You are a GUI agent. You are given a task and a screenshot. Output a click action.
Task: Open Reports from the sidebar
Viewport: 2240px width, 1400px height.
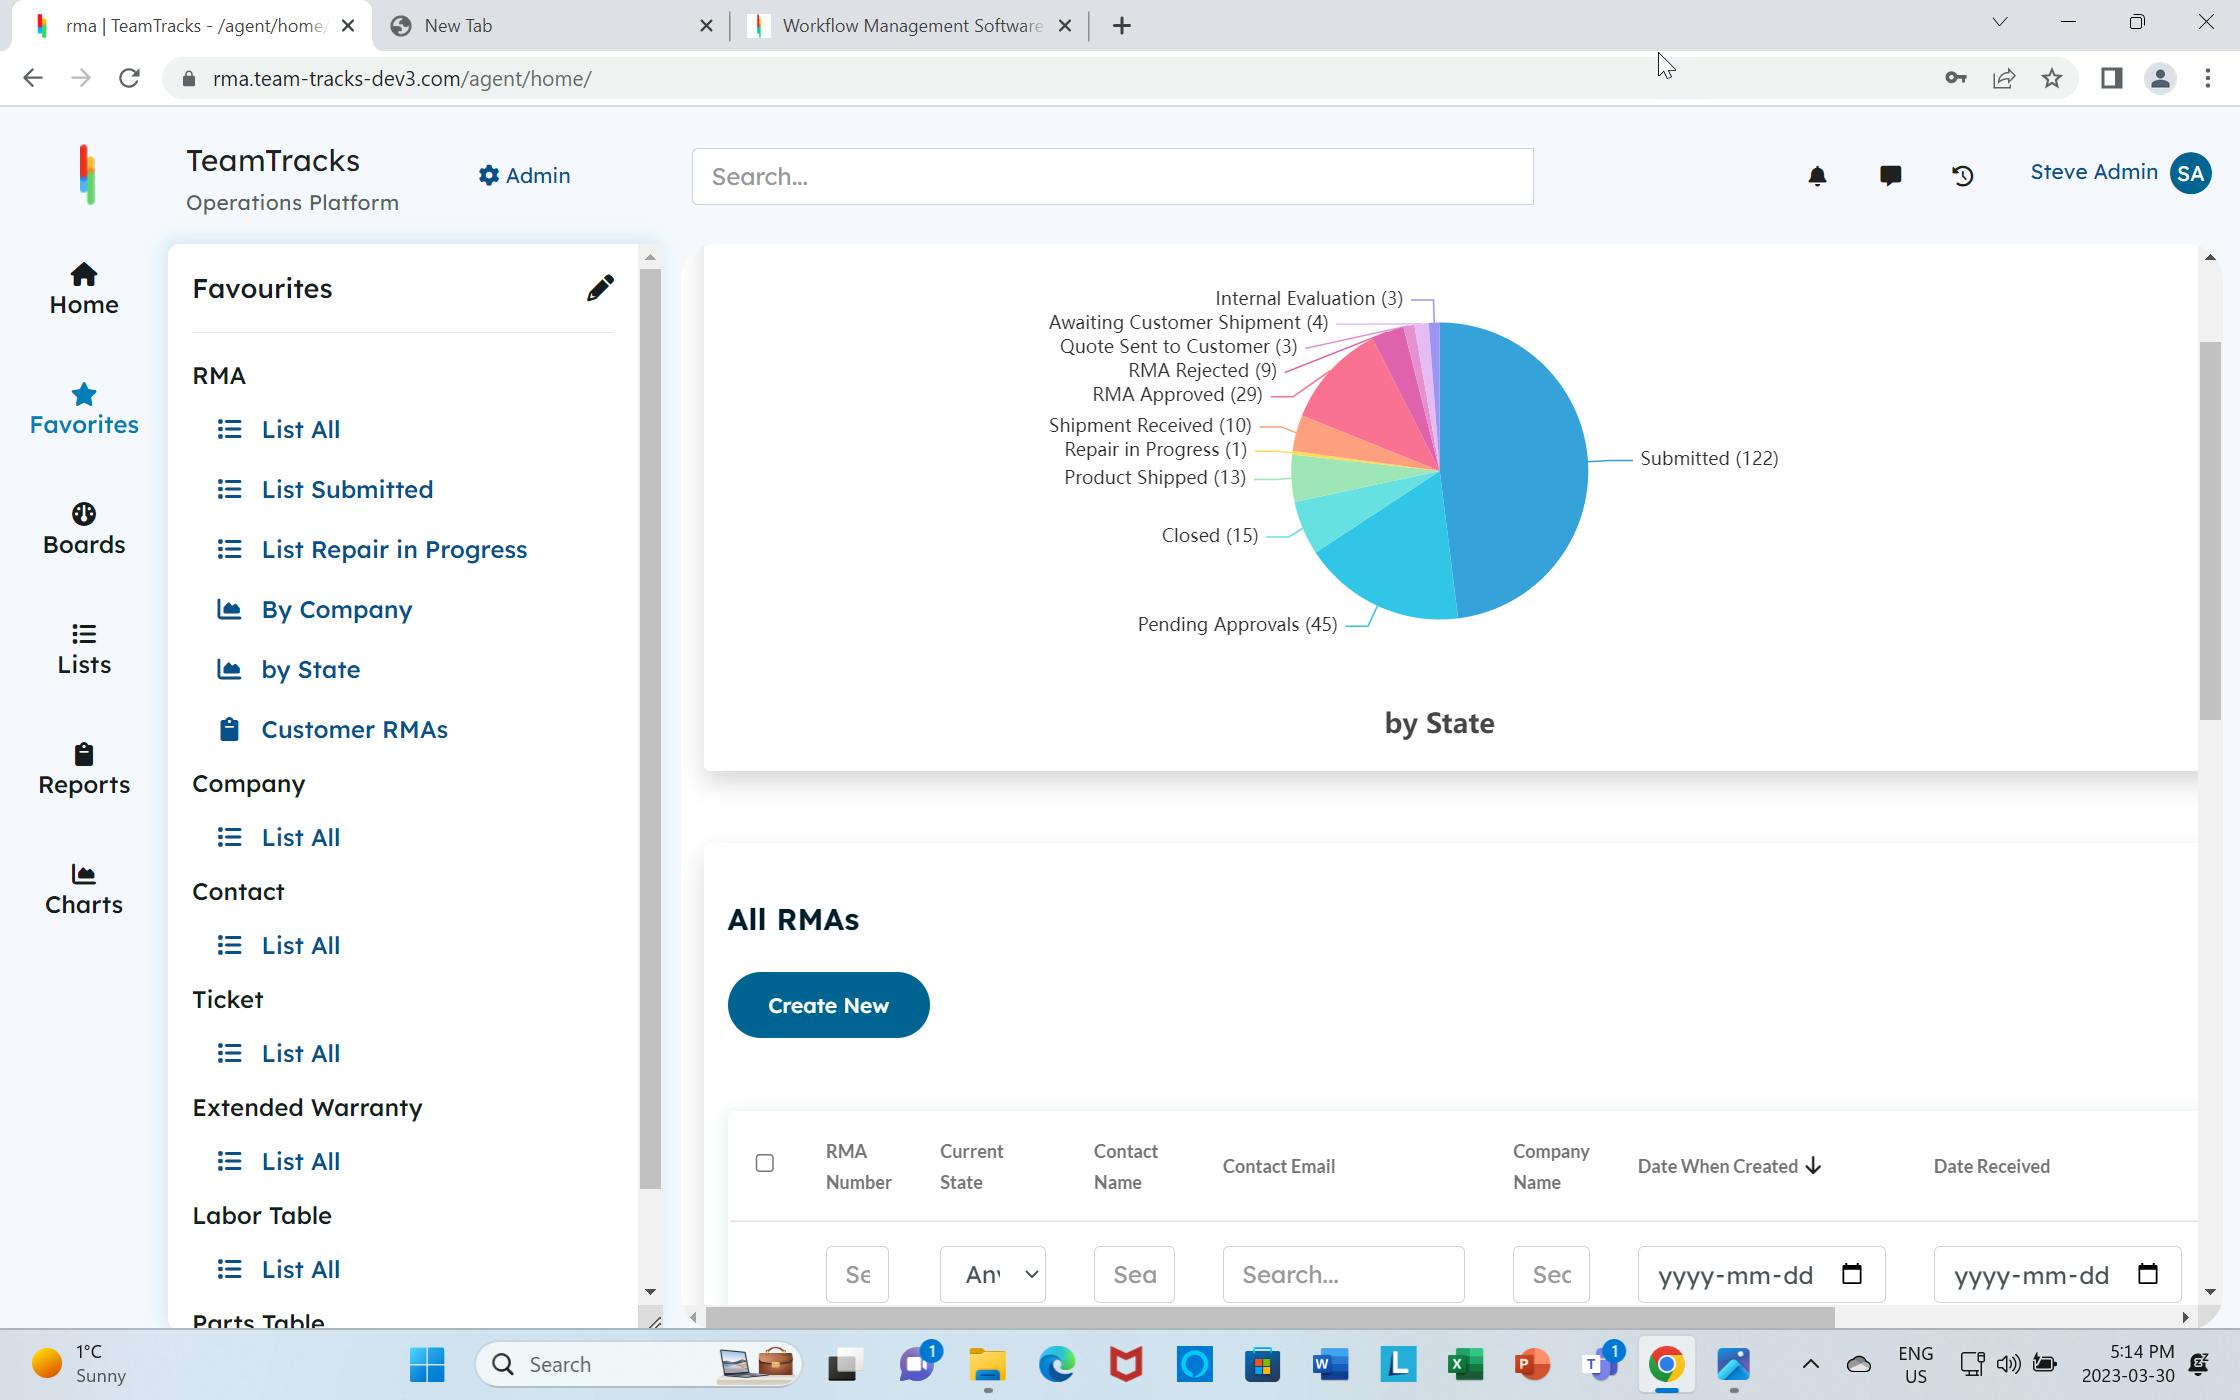pos(83,768)
